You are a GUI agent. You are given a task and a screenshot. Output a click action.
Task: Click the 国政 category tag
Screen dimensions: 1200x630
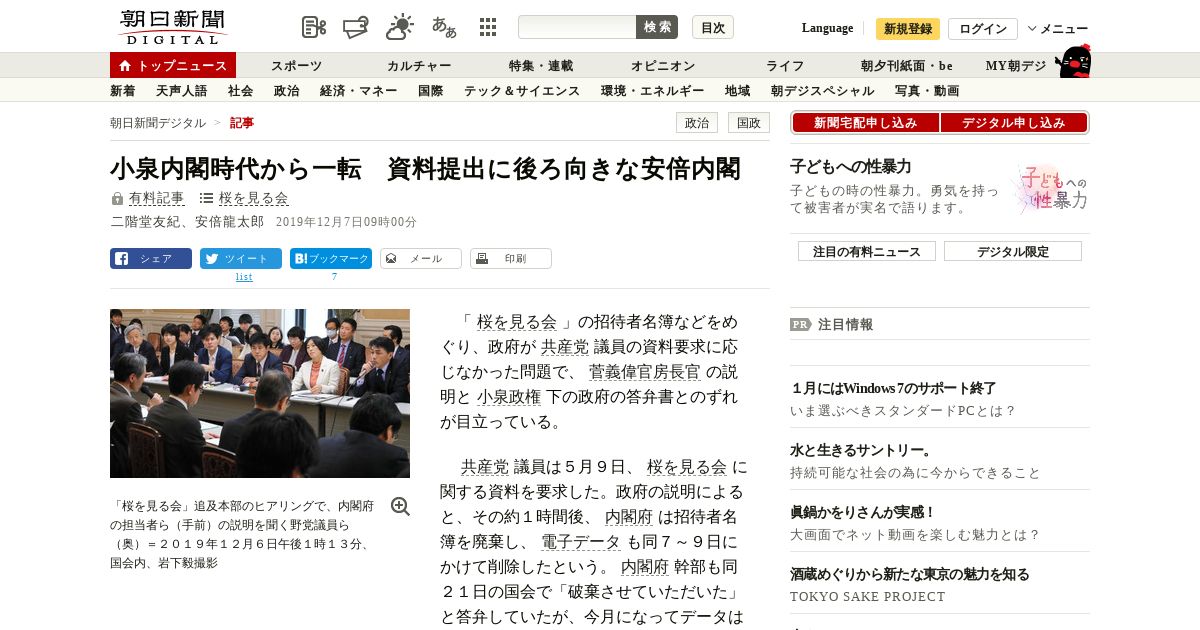coord(749,123)
